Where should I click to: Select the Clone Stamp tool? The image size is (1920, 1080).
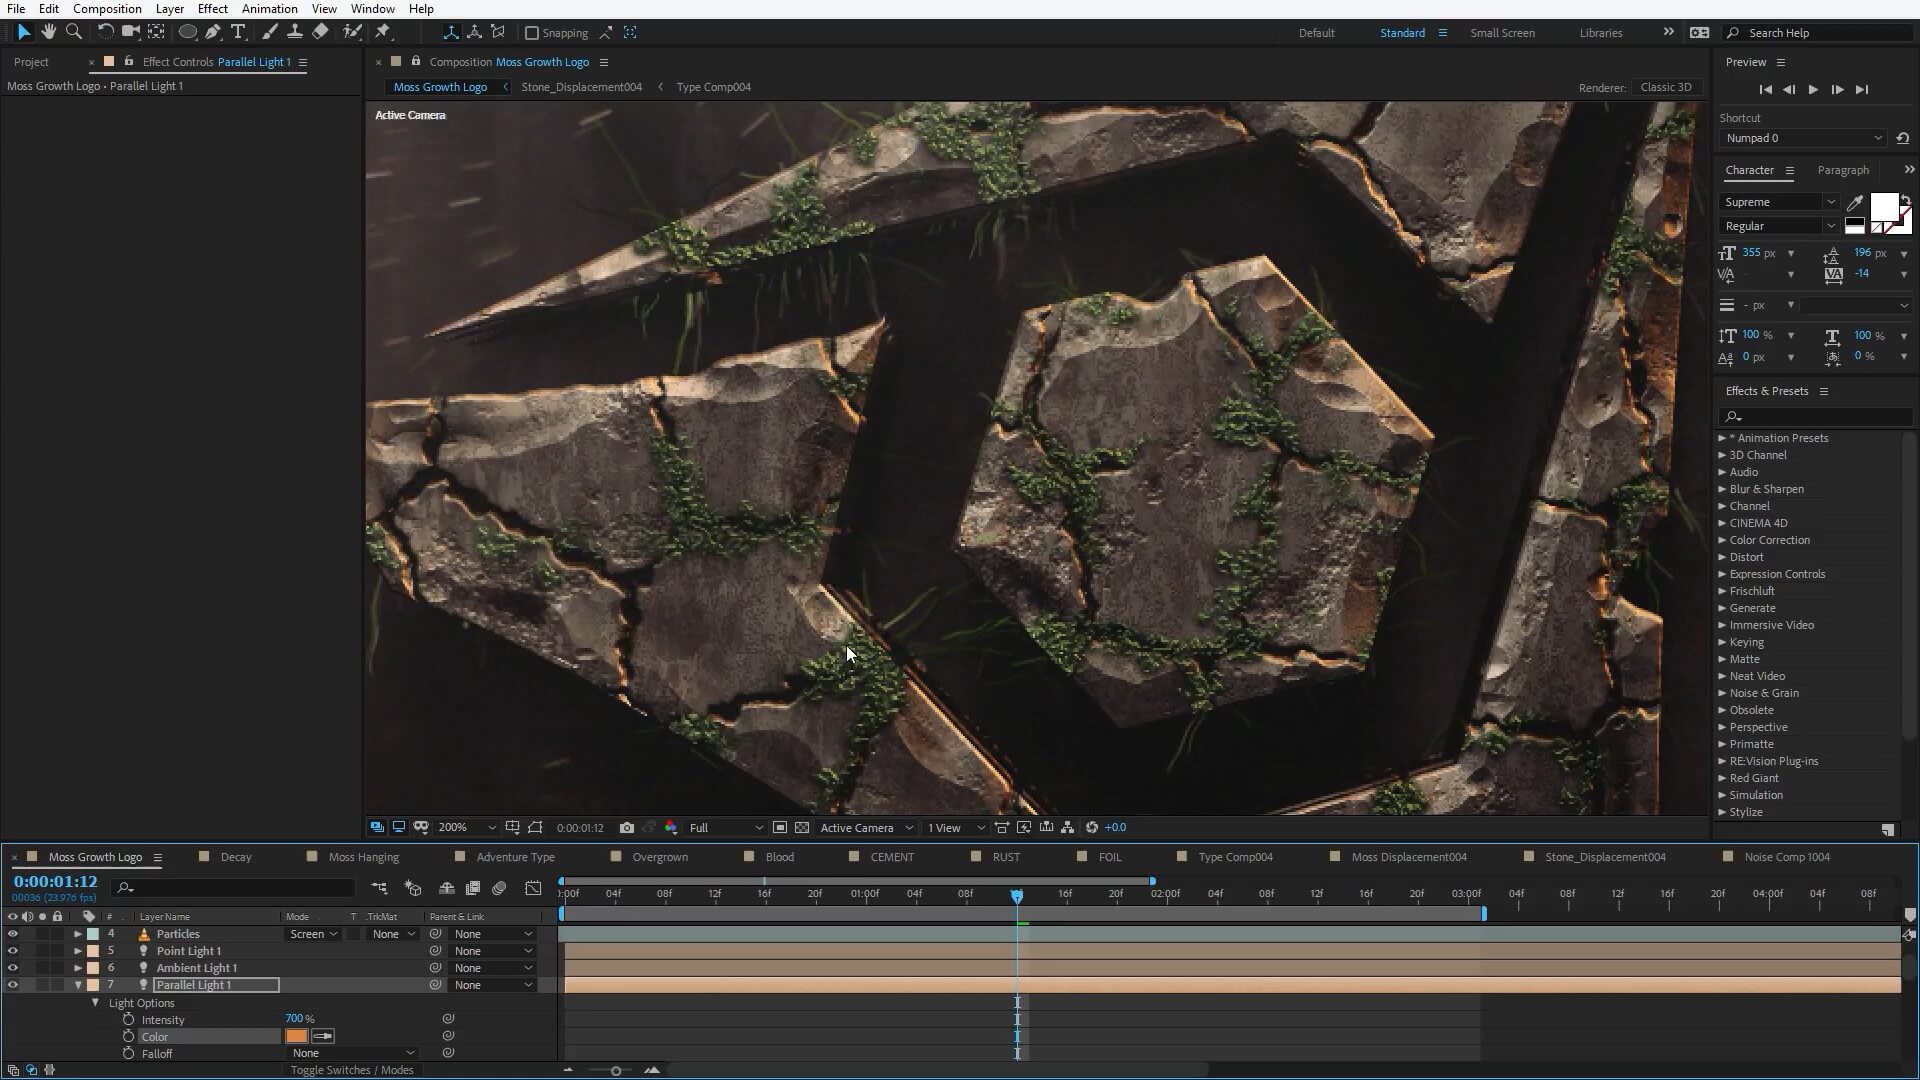tap(295, 32)
